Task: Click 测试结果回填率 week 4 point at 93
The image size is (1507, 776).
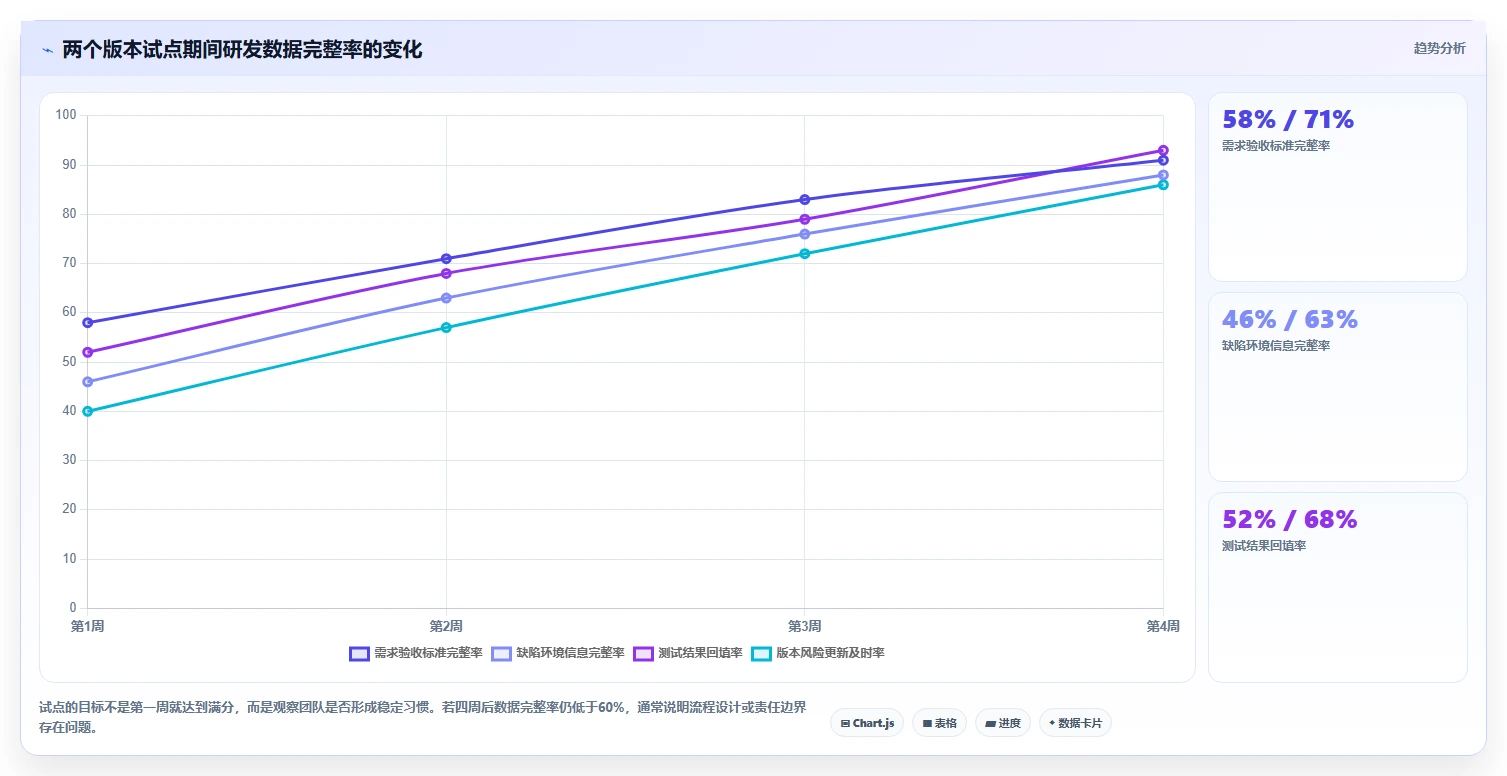Action: coord(1163,151)
